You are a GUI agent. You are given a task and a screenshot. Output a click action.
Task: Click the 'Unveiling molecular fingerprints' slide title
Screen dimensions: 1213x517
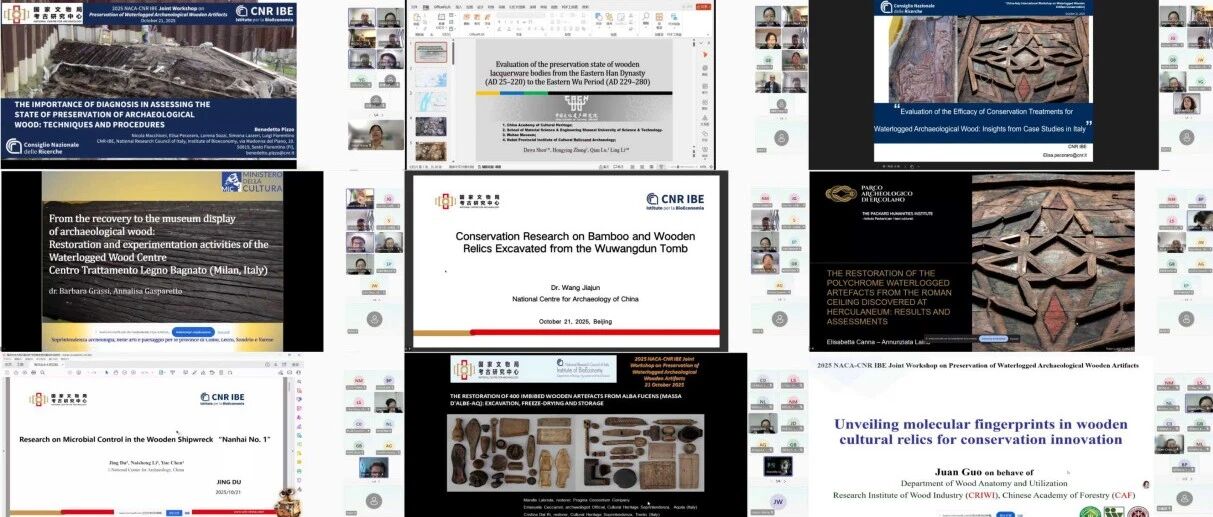979,432
